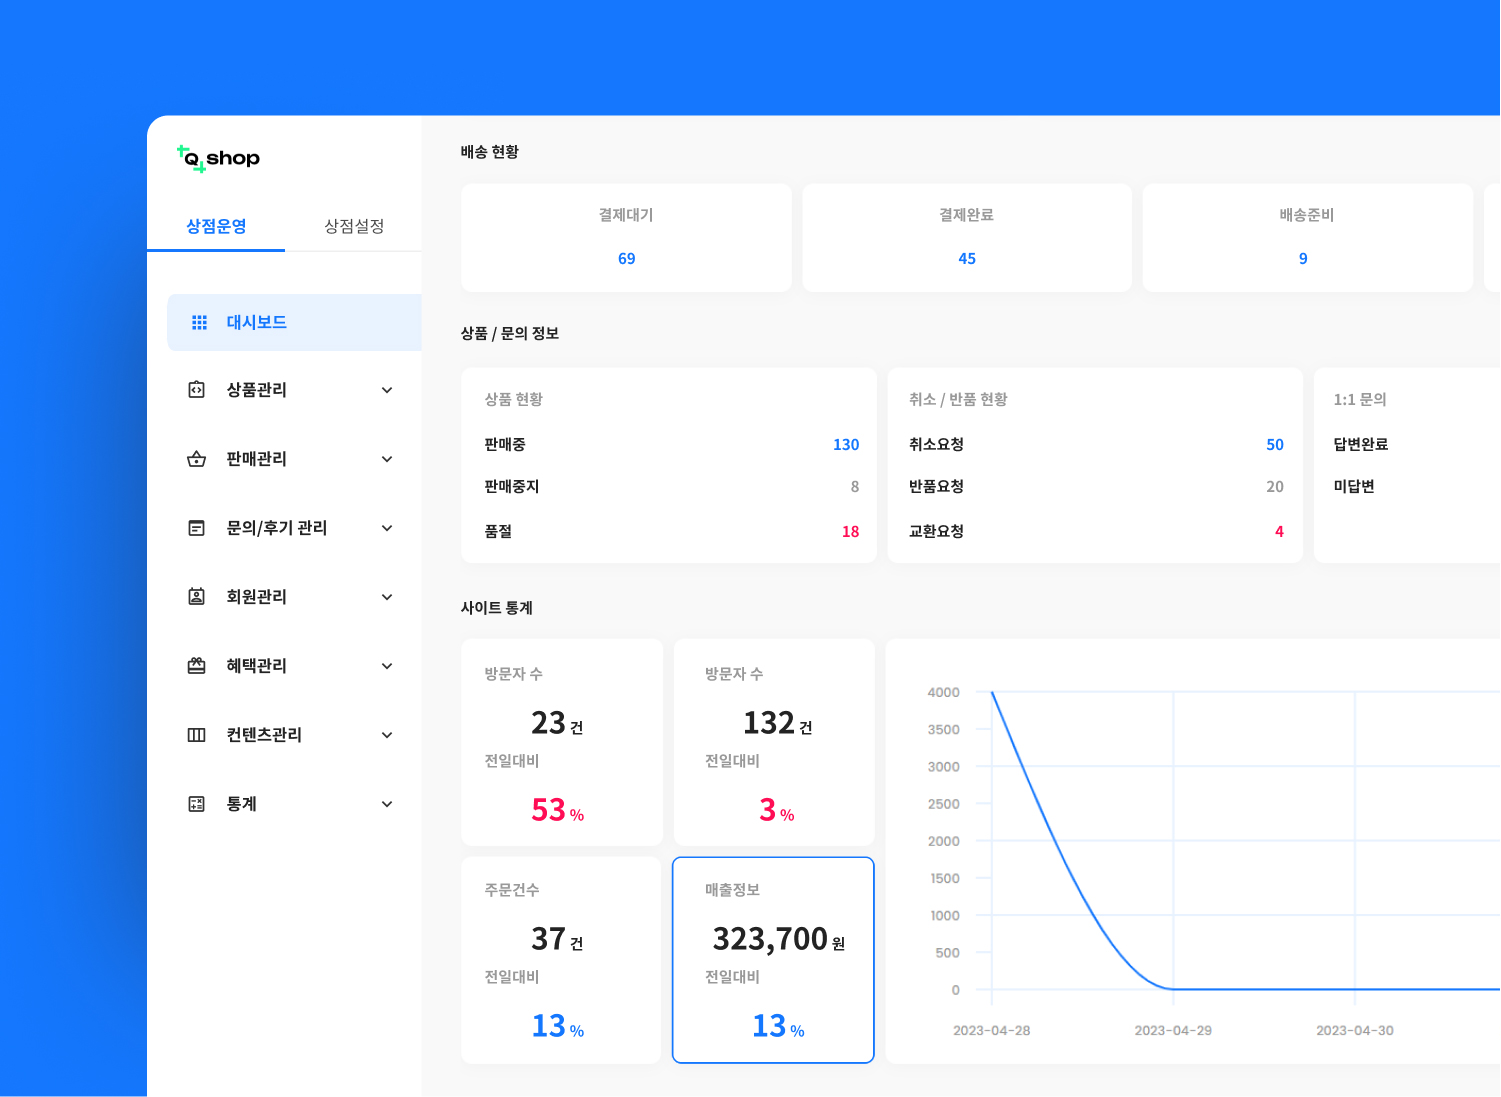Open the 문의/후기 관리 document icon

pyautogui.click(x=197, y=528)
